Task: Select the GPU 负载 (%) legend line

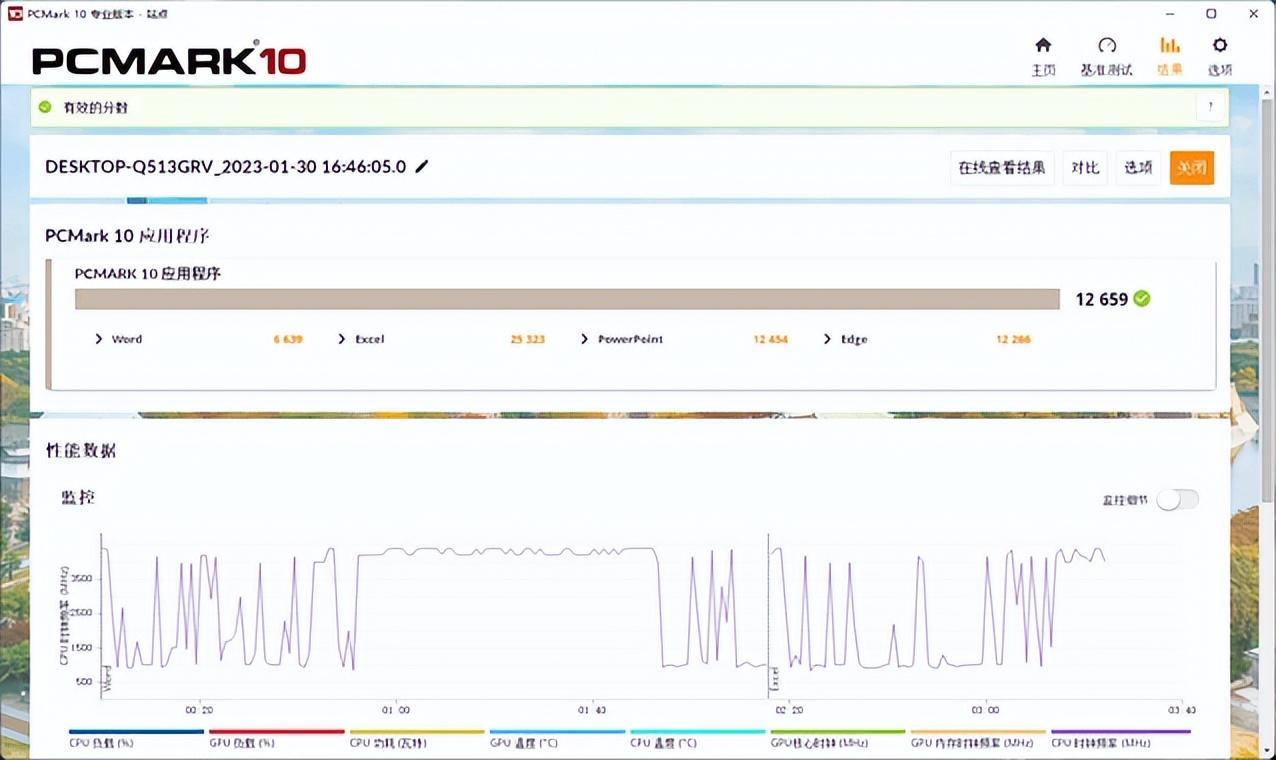Action: pos(277,737)
